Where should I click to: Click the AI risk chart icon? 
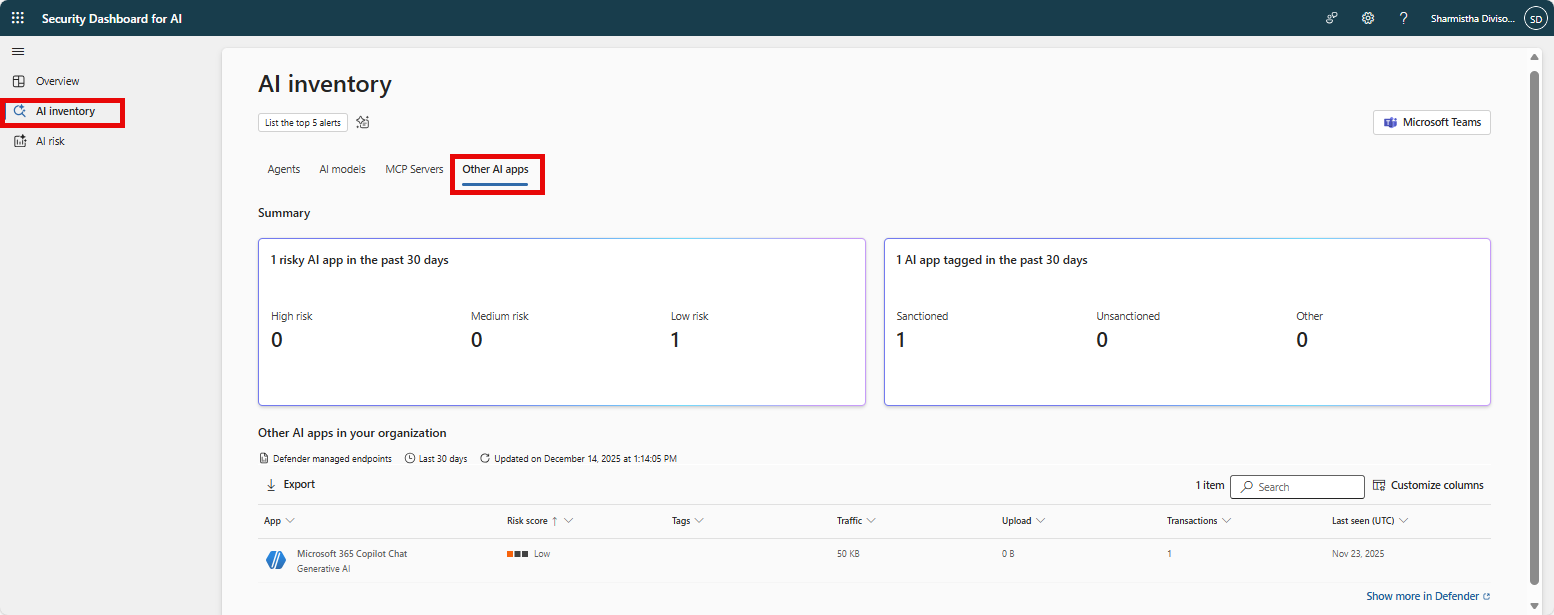pos(19,141)
